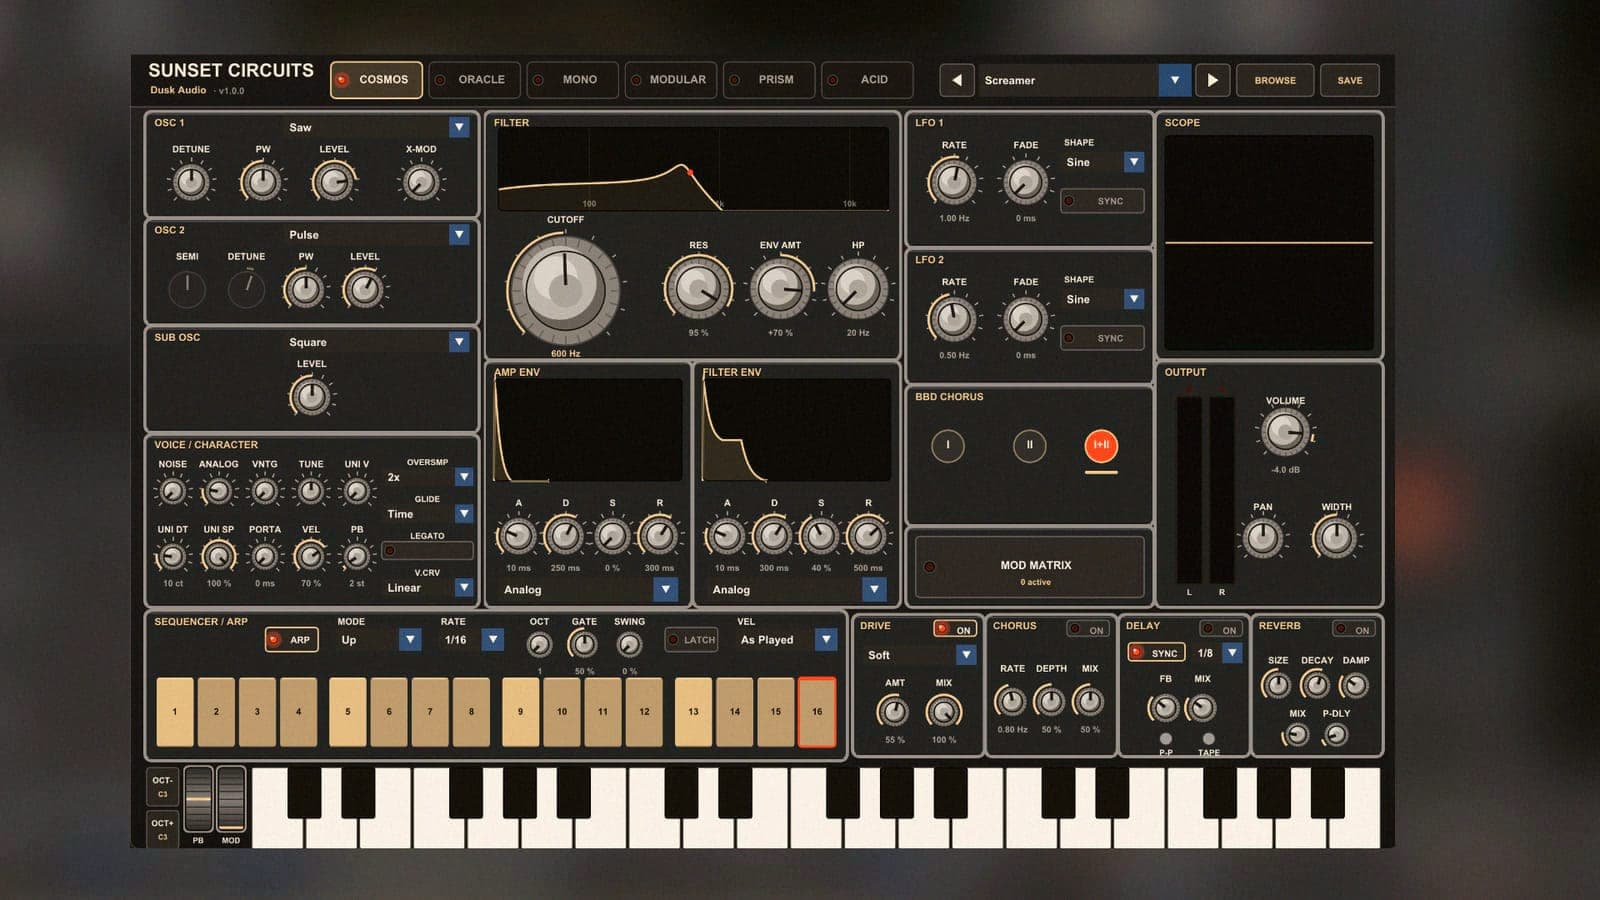Open the MOD MATRIX panel
The width and height of the screenshot is (1600, 900).
[1030, 567]
